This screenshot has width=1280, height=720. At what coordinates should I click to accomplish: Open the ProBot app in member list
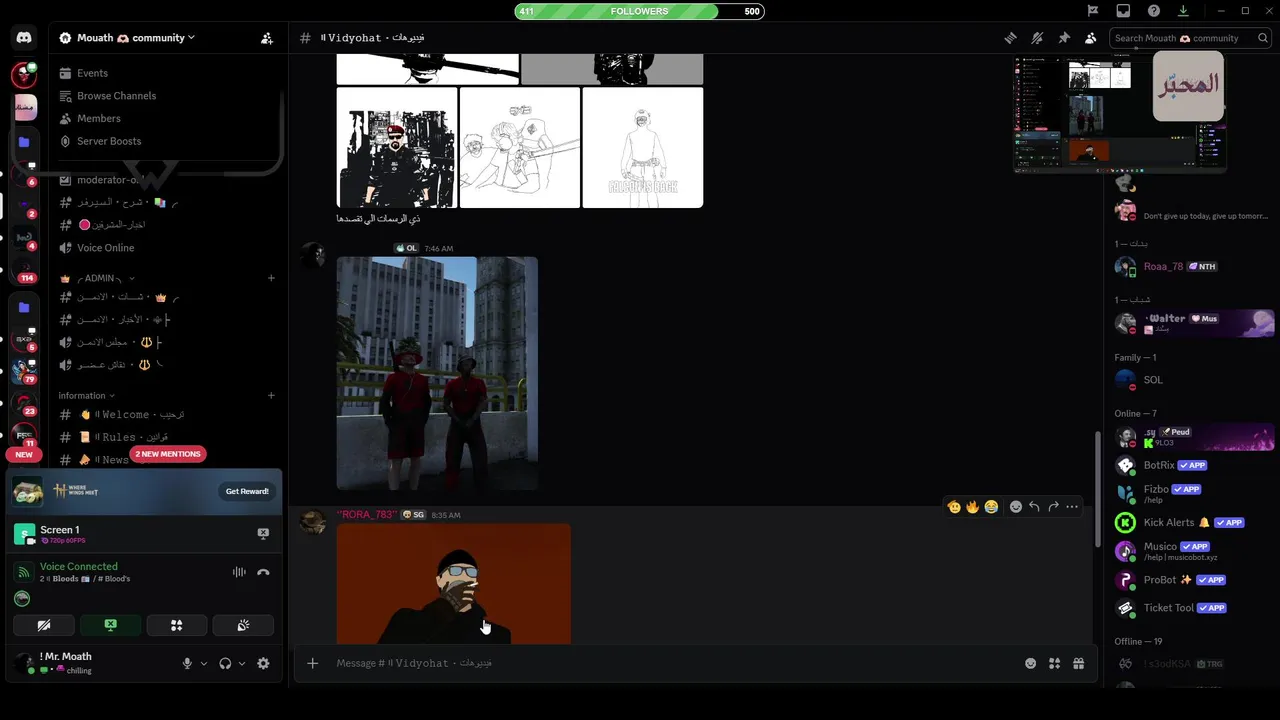(x=1190, y=580)
